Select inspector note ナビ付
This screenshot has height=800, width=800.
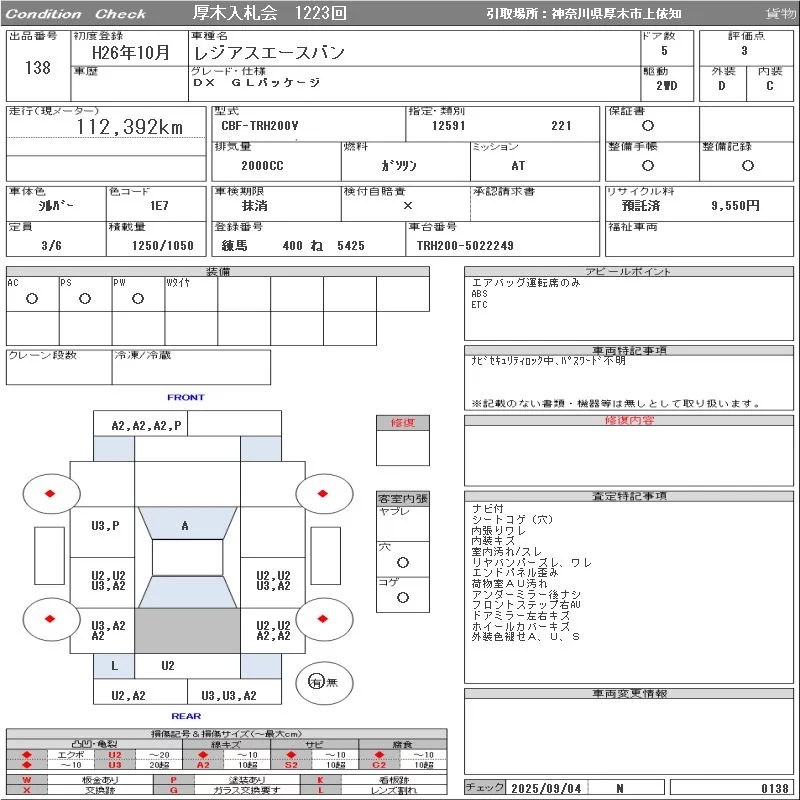point(488,509)
